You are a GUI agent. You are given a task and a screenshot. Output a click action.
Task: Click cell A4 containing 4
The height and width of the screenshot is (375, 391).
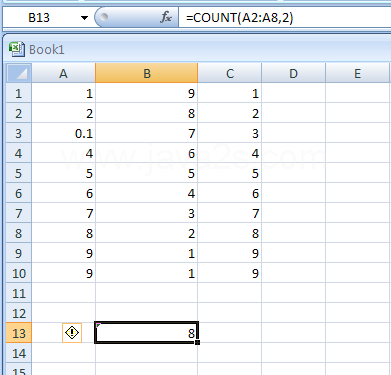[x=63, y=153]
